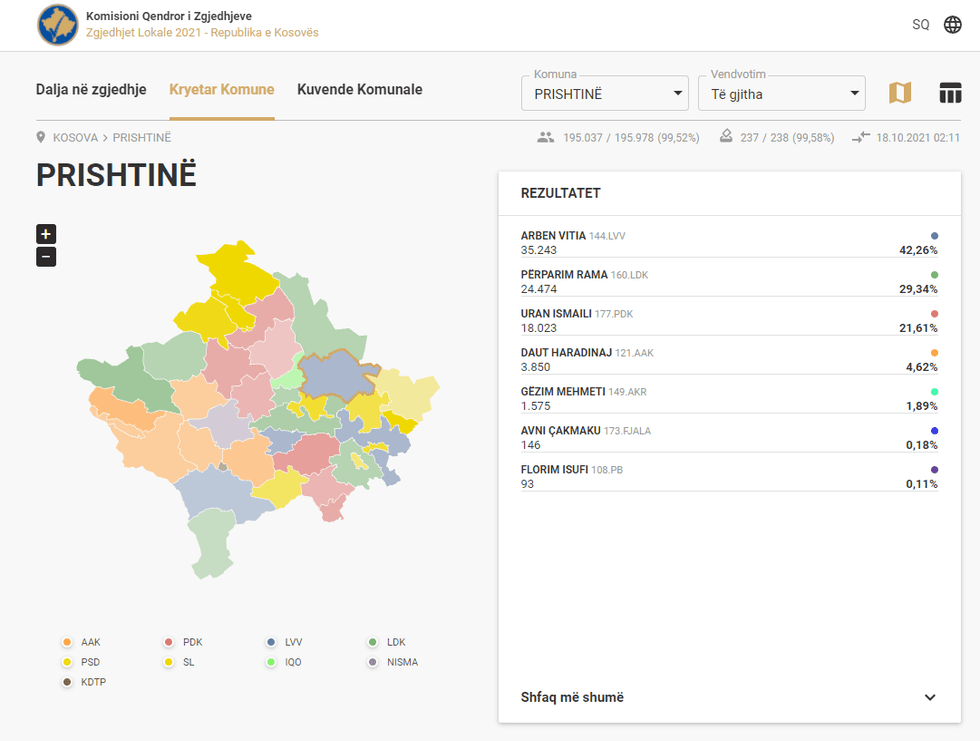The image size is (980, 741).
Task: Select Arben Vitia result row
Action: coord(728,243)
